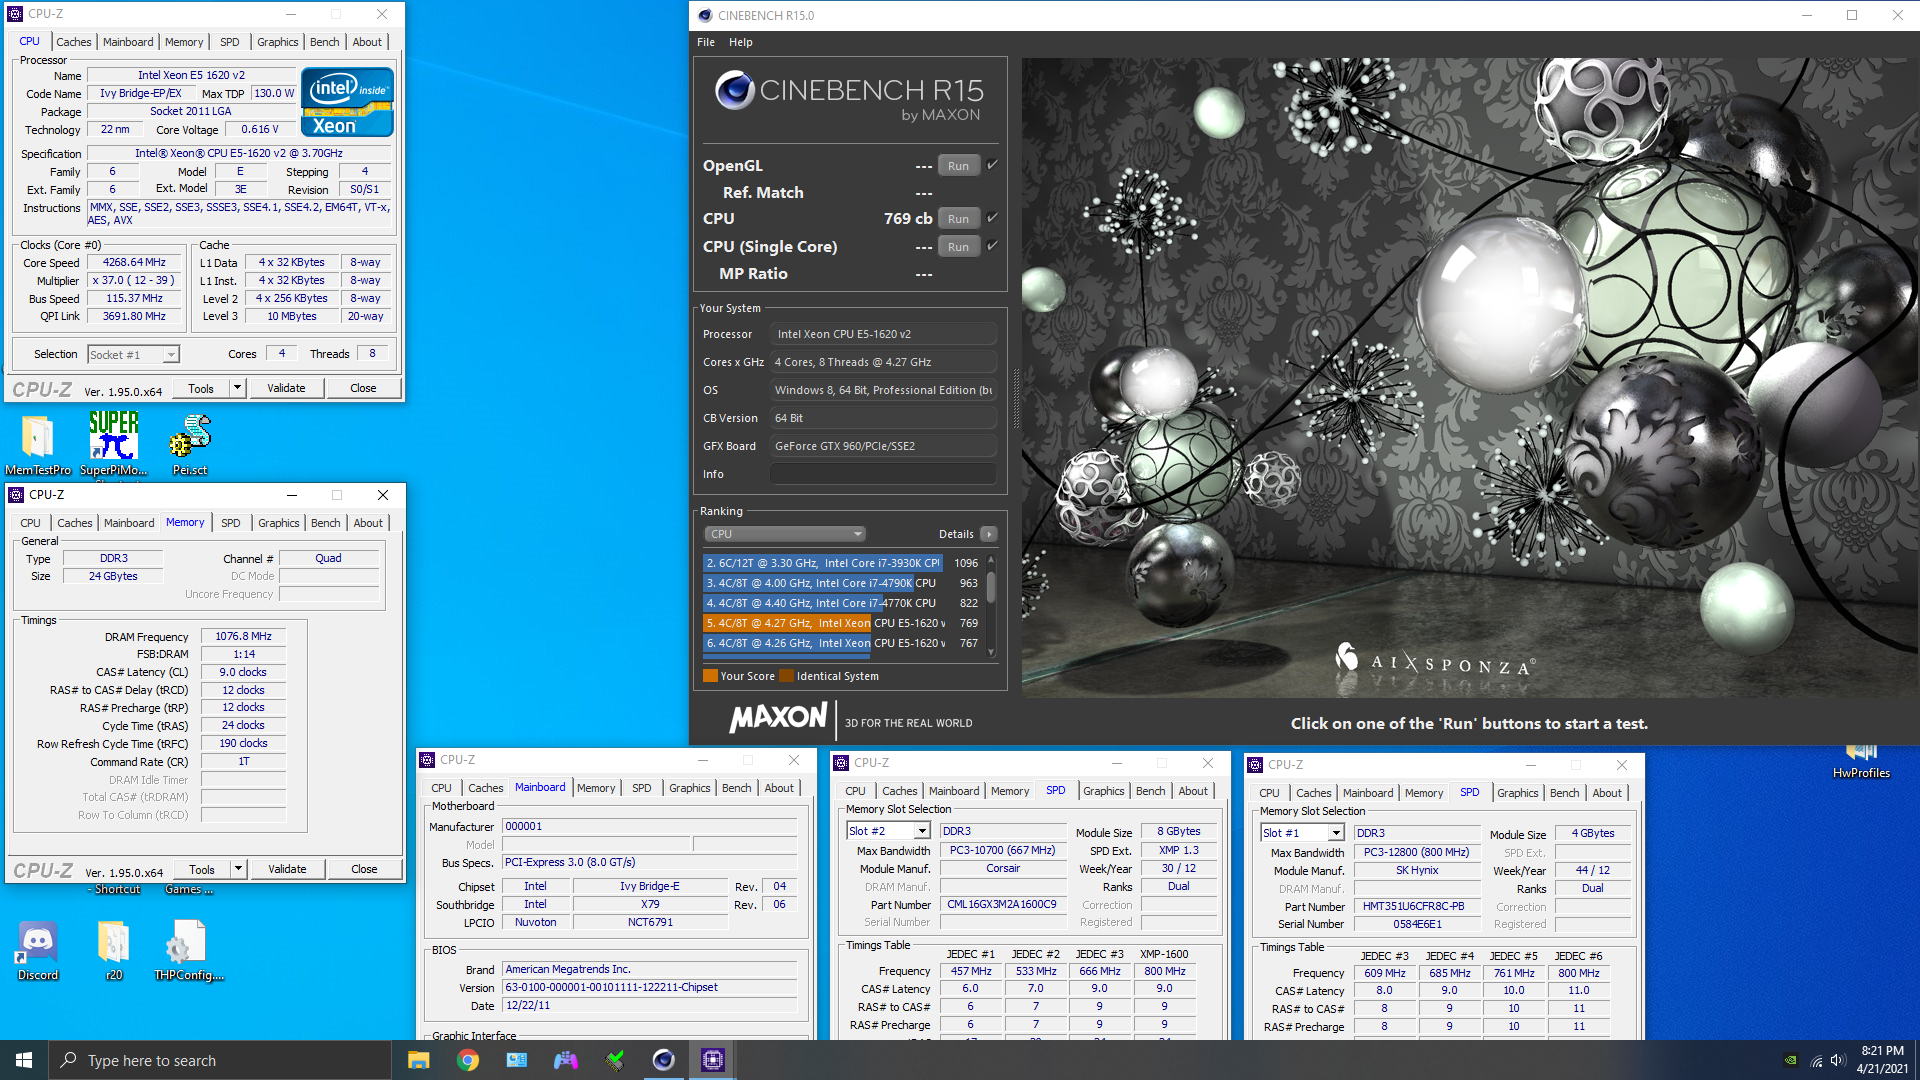Open NVIDIA tray icon
This screenshot has width=1920, height=1080.
click(1790, 1061)
